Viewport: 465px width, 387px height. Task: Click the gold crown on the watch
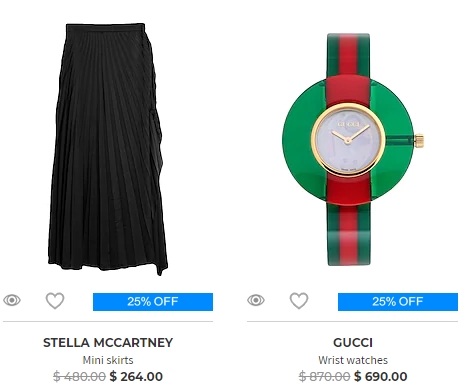click(419, 140)
